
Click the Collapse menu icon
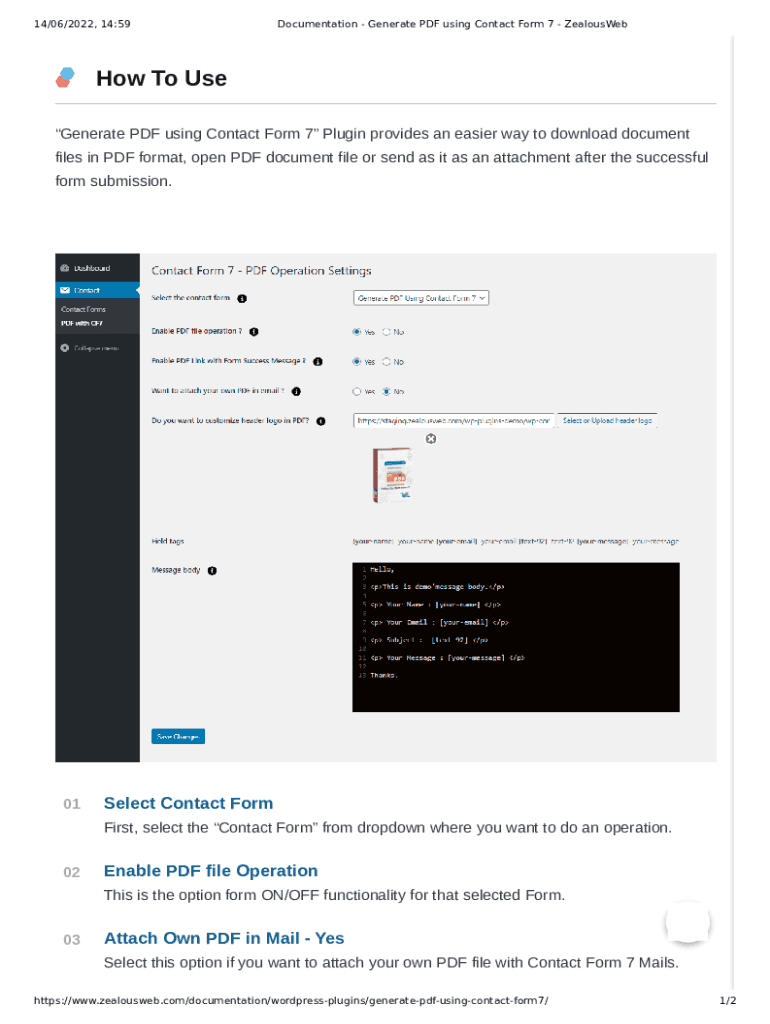point(64,348)
